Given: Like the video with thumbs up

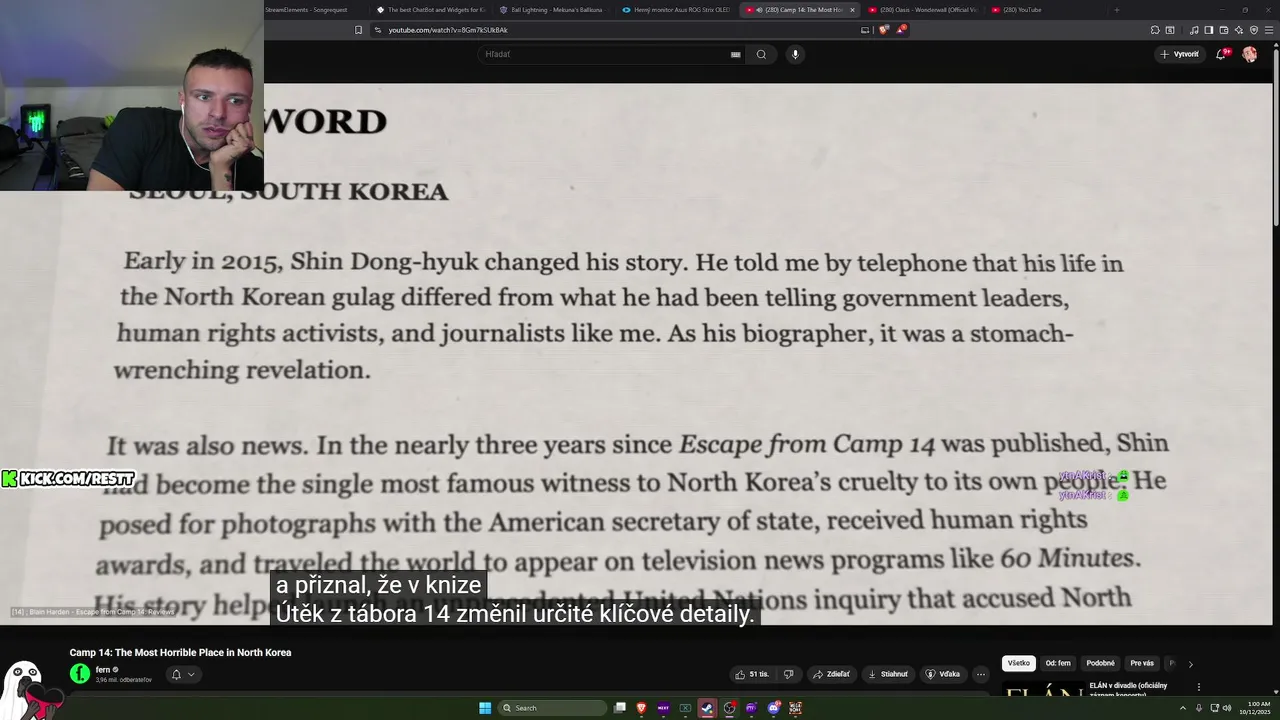Looking at the screenshot, I should coord(752,674).
